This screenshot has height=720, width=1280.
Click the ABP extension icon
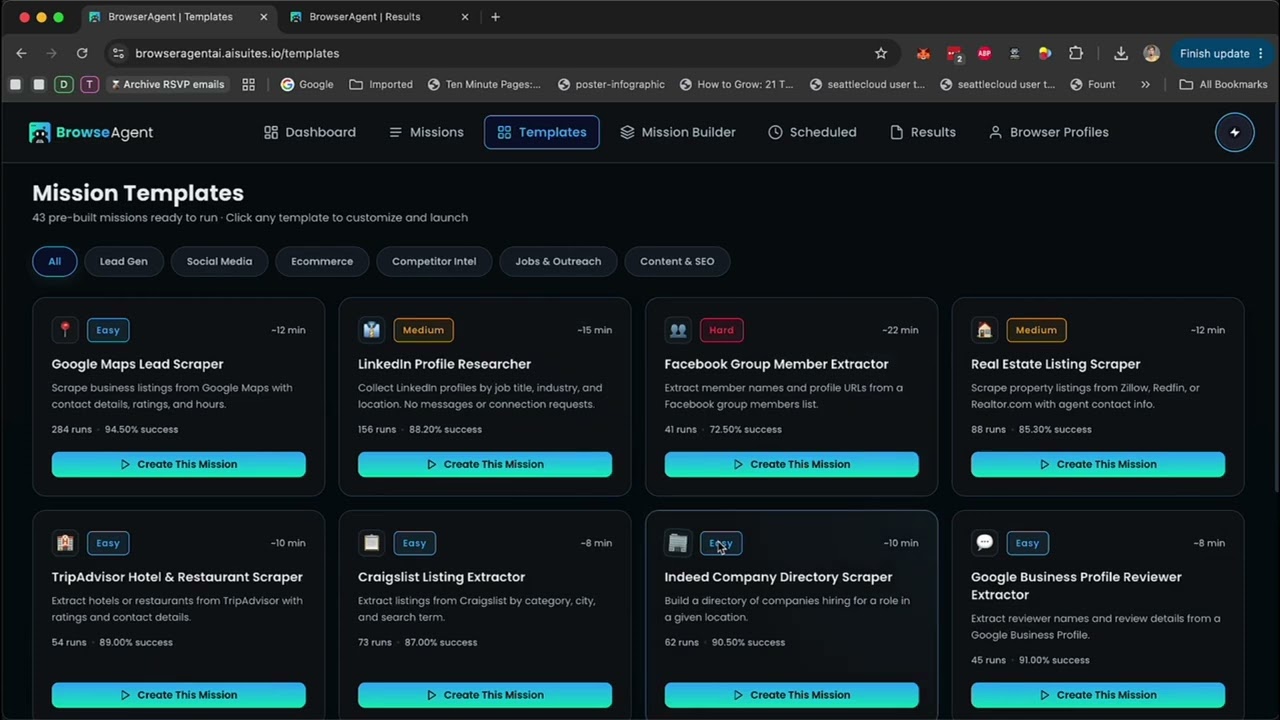pos(984,53)
